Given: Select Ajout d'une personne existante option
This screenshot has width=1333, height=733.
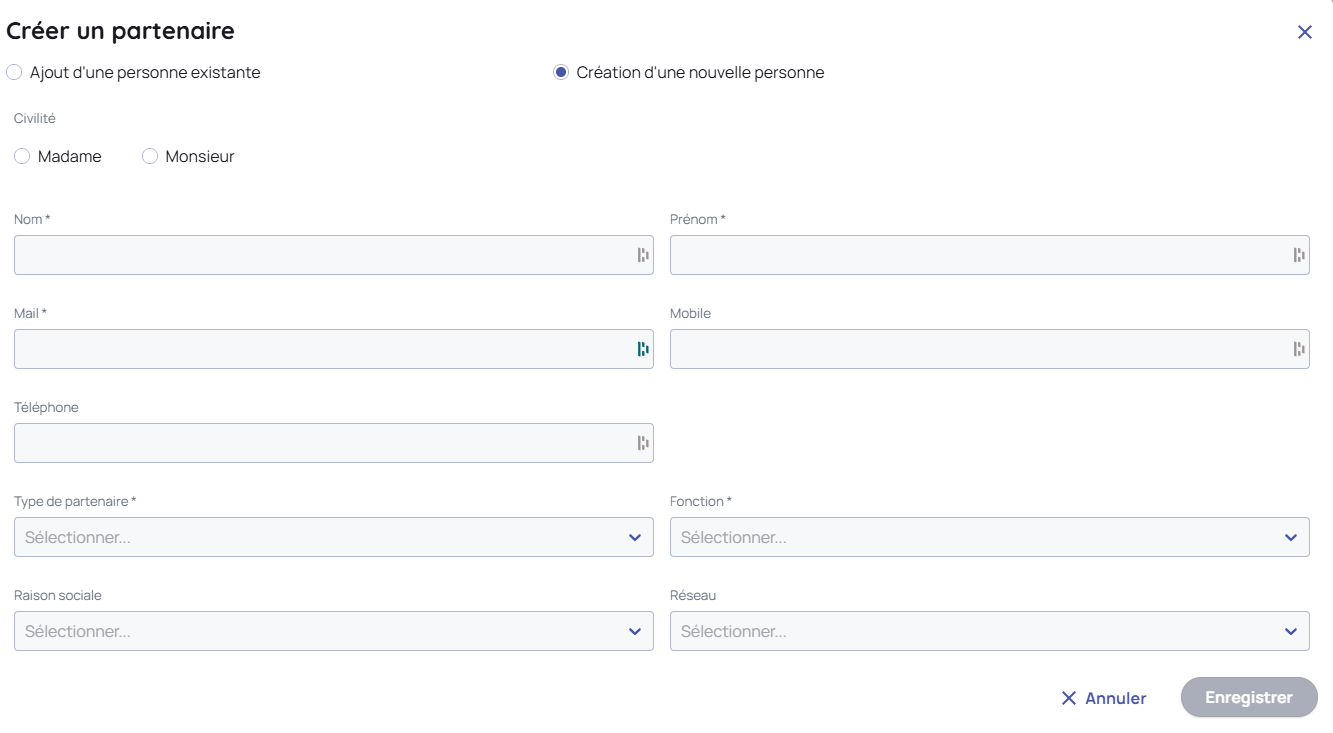Looking at the screenshot, I should 13,73.
